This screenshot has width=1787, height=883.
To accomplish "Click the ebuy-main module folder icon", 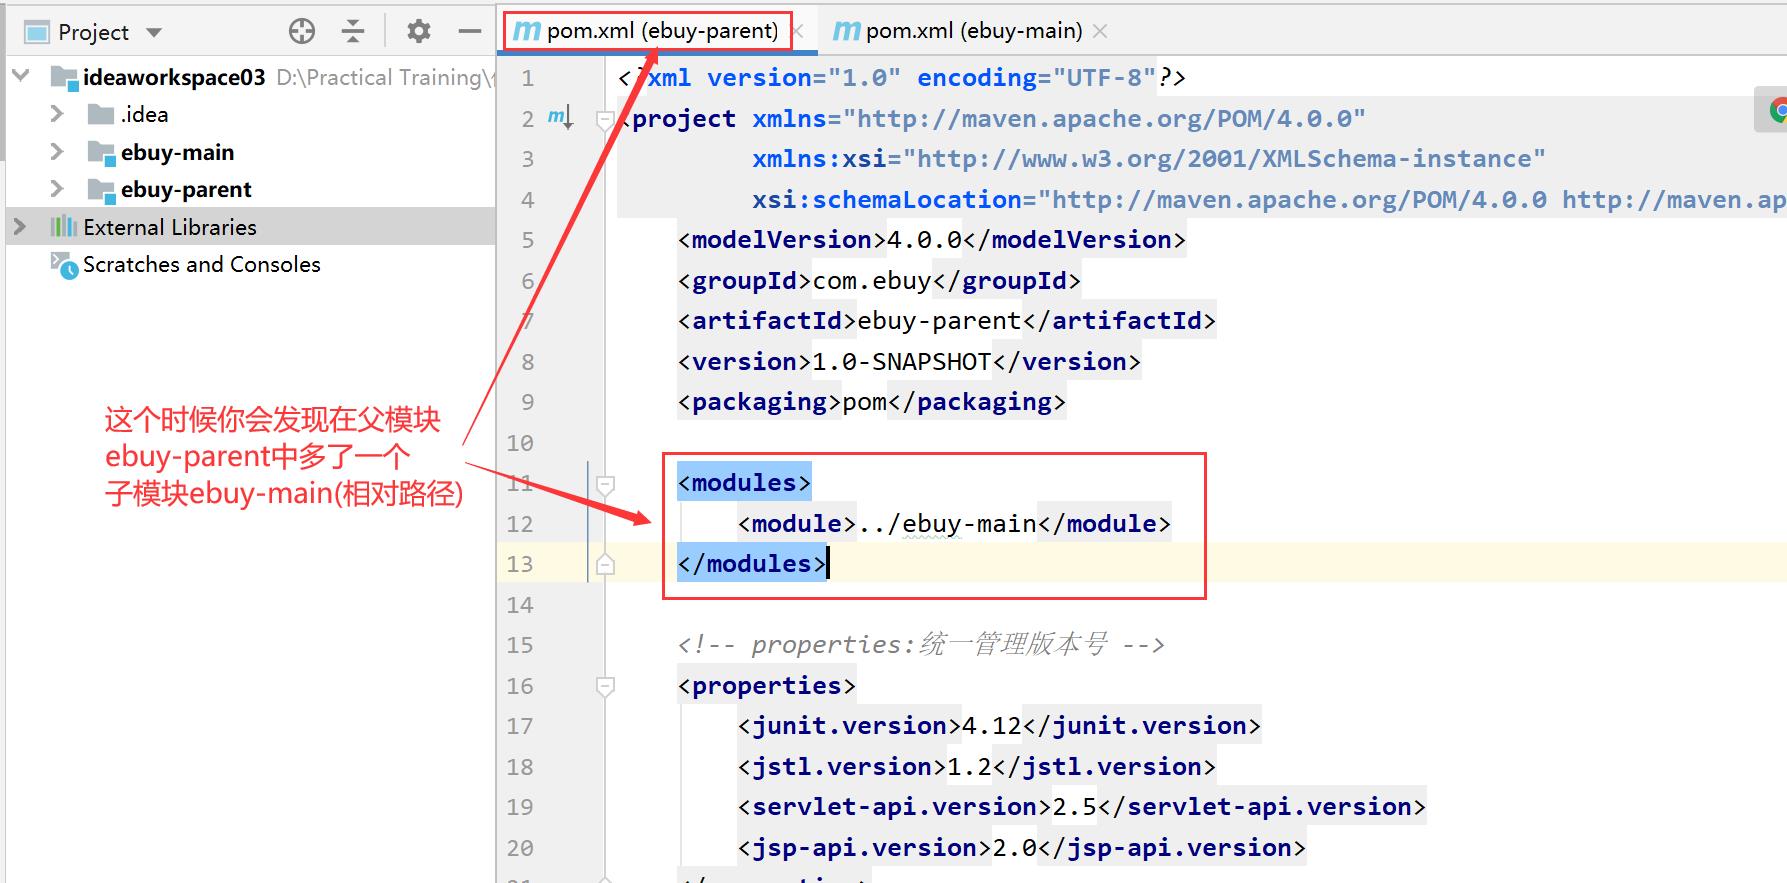I will click(101, 153).
